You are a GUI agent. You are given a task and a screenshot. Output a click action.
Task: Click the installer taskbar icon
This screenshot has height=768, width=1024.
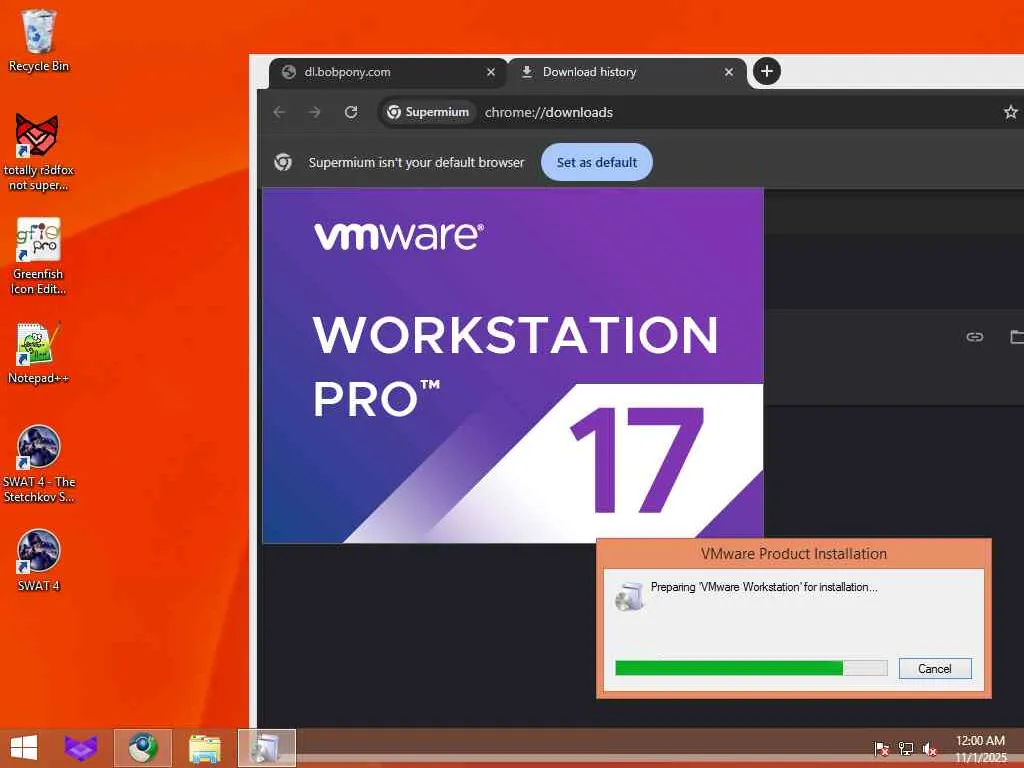point(266,748)
